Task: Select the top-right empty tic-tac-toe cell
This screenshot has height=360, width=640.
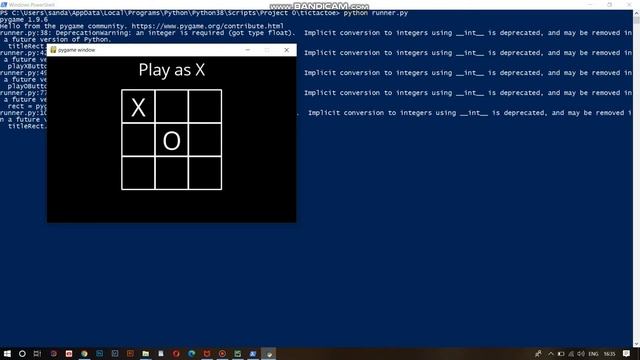Action: tap(205, 106)
